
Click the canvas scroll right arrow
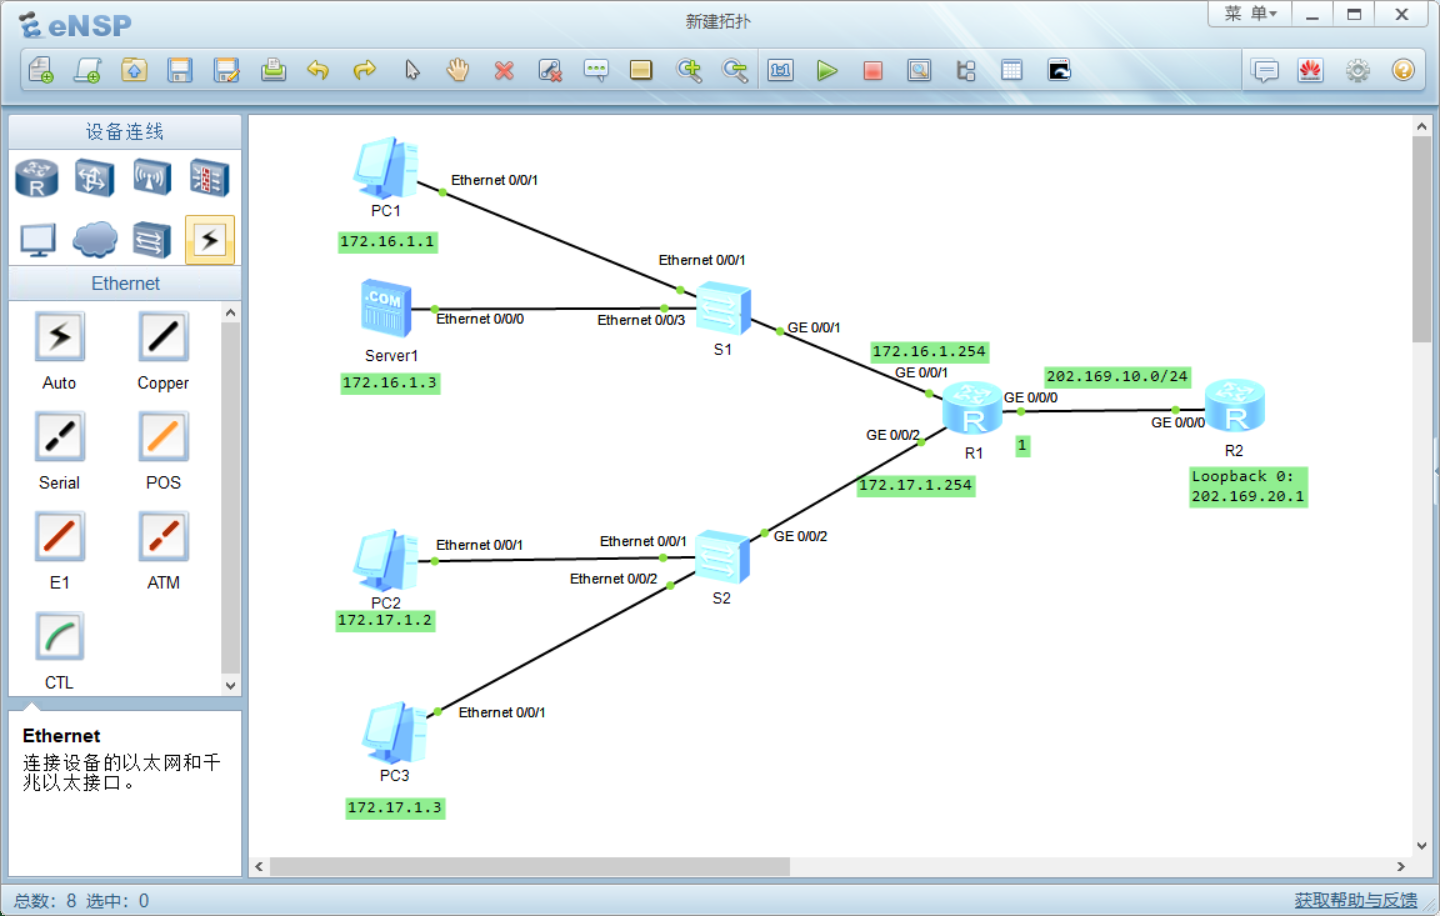click(x=1401, y=866)
